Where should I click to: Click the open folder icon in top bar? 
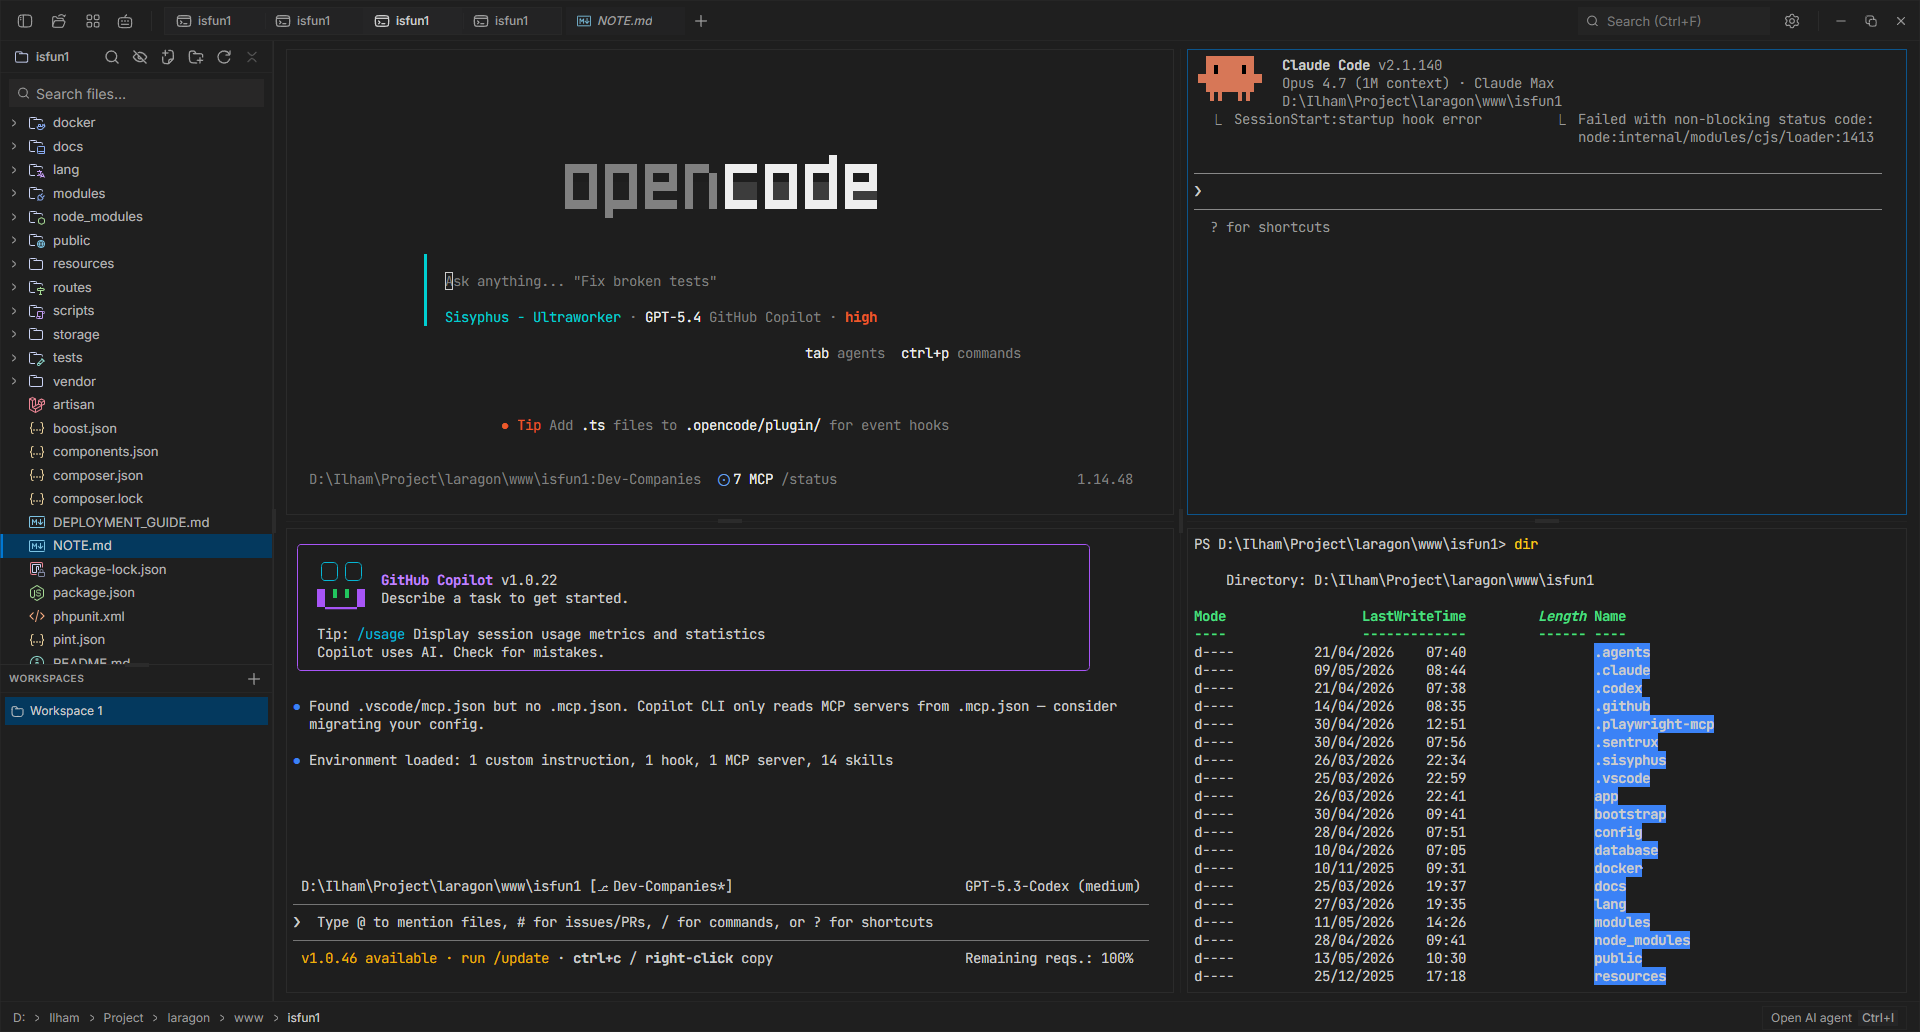tap(59, 21)
